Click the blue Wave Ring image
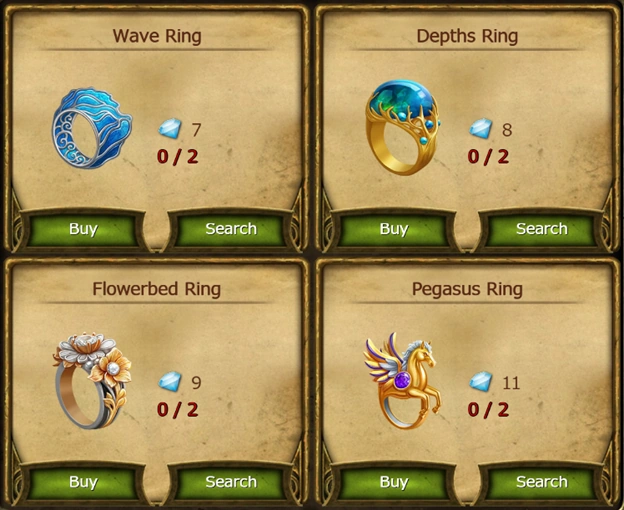 tap(92, 128)
